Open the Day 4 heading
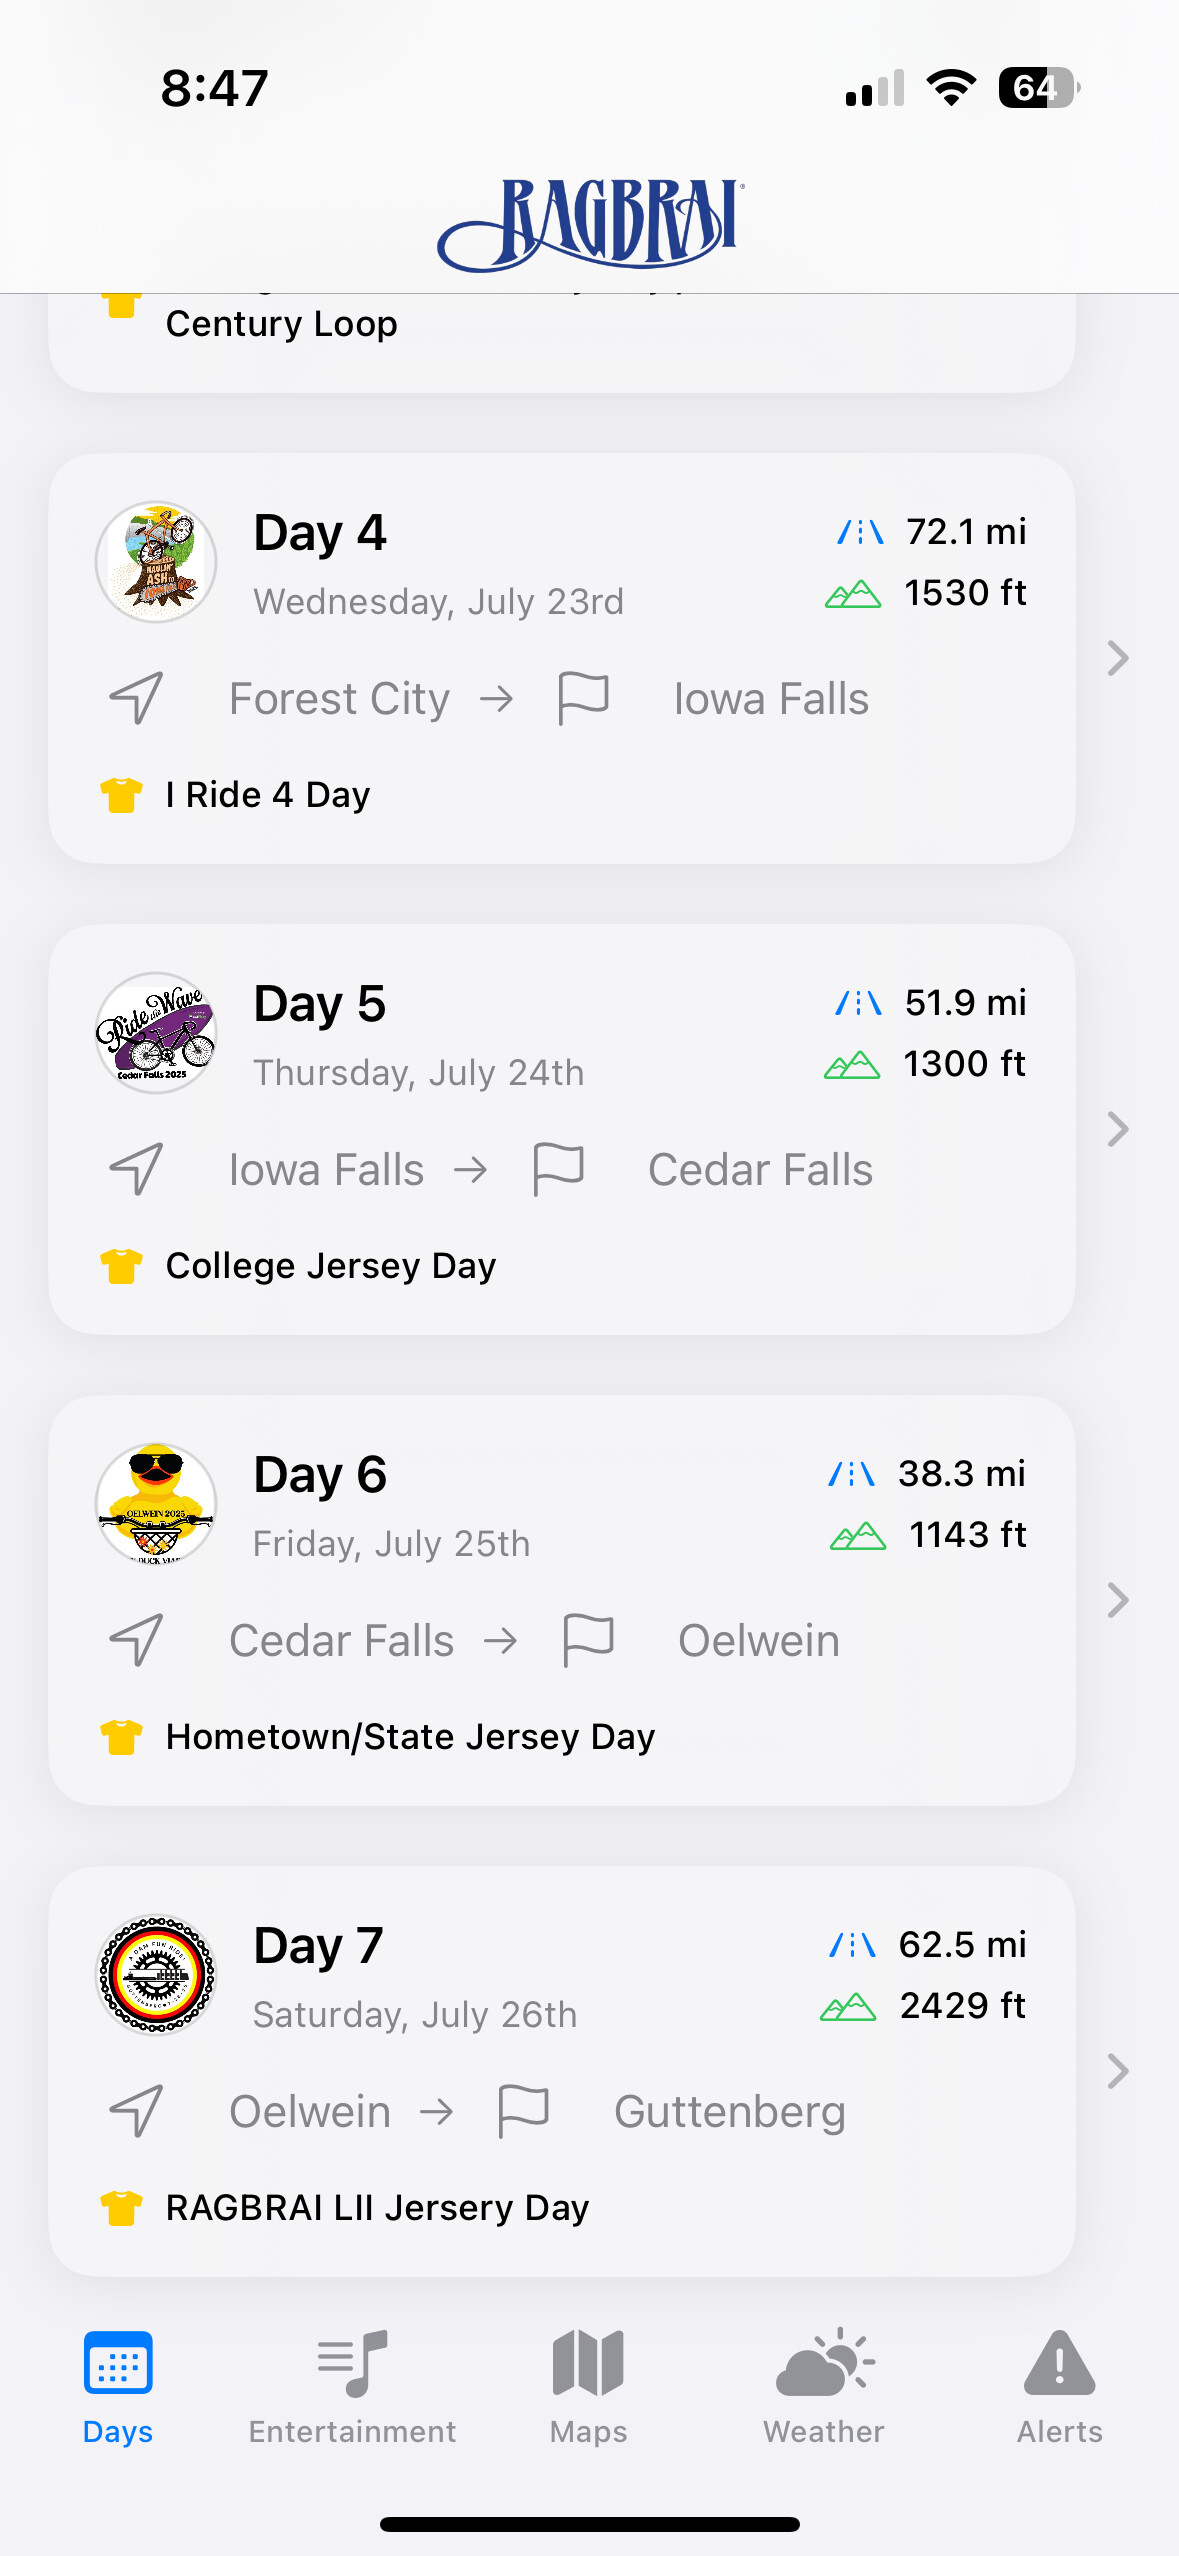The width and height of the screenshot is (1179, 2556). click(x=320, y=532)
